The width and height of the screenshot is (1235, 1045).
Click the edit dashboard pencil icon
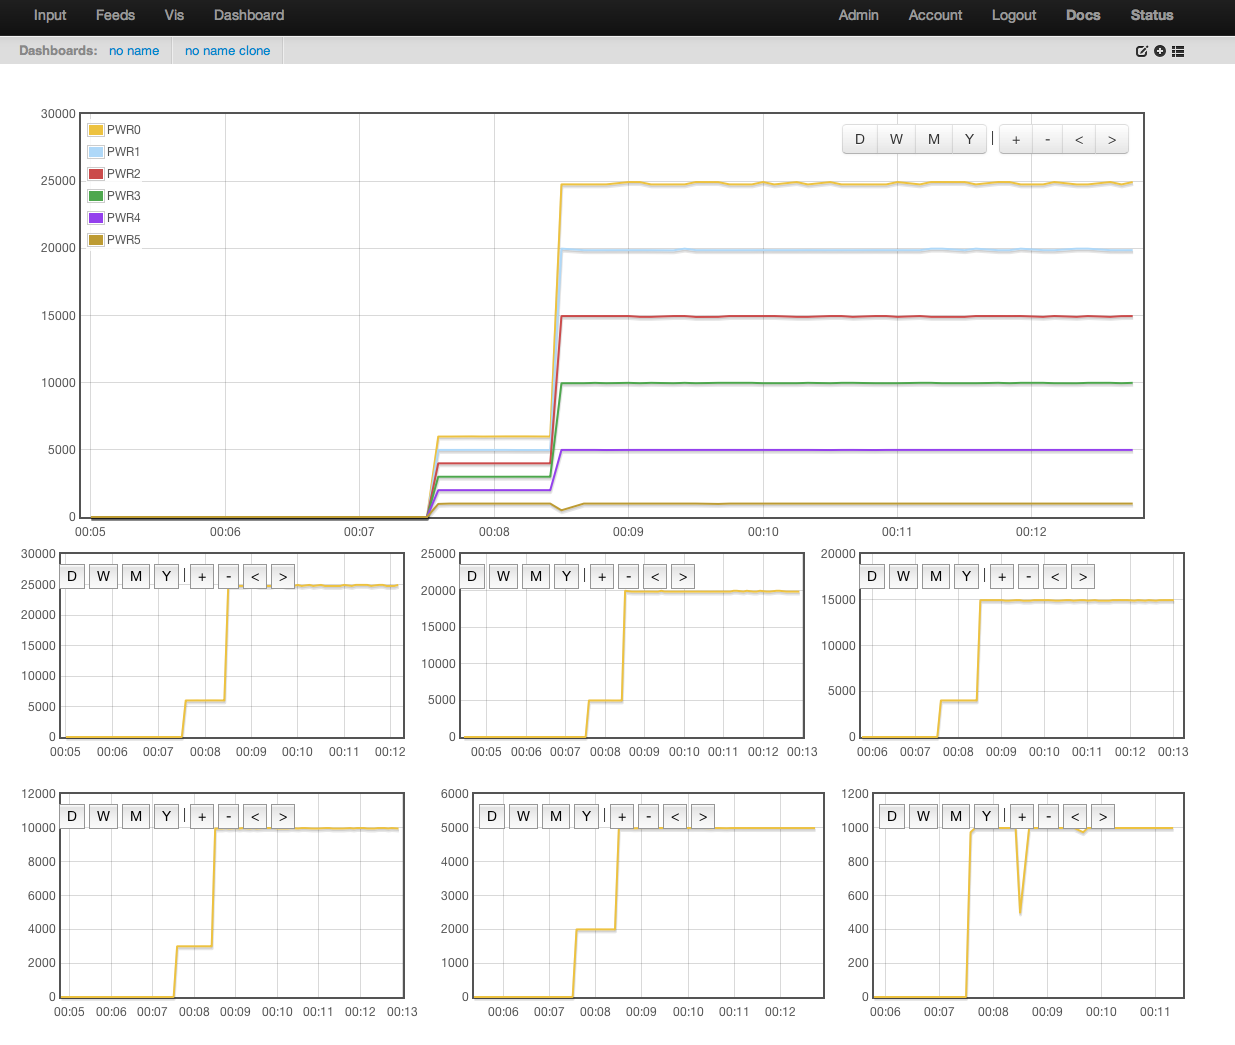pyautogui.click(x=1141, y=51)
